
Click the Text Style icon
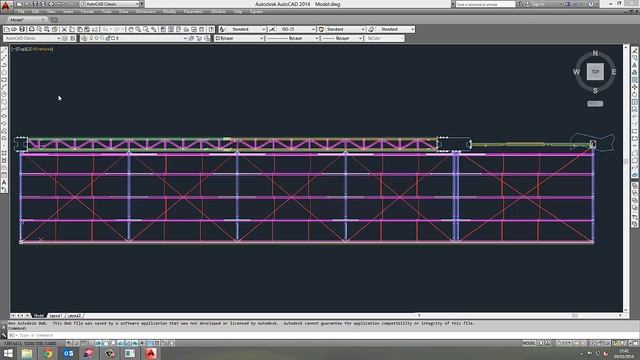tap(222, 29)
